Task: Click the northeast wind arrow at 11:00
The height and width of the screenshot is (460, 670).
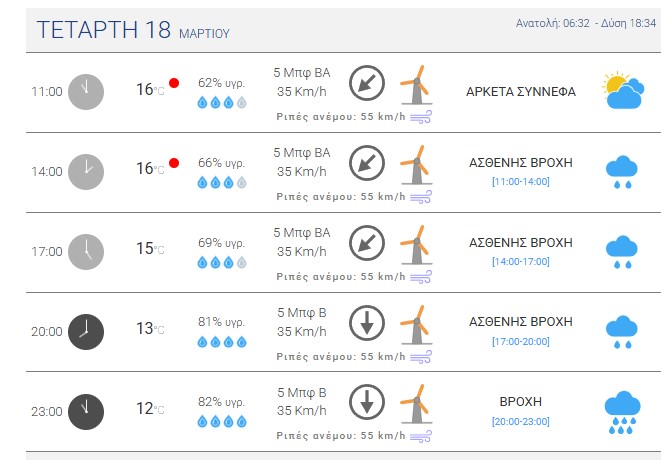Action: coord(367,82)
